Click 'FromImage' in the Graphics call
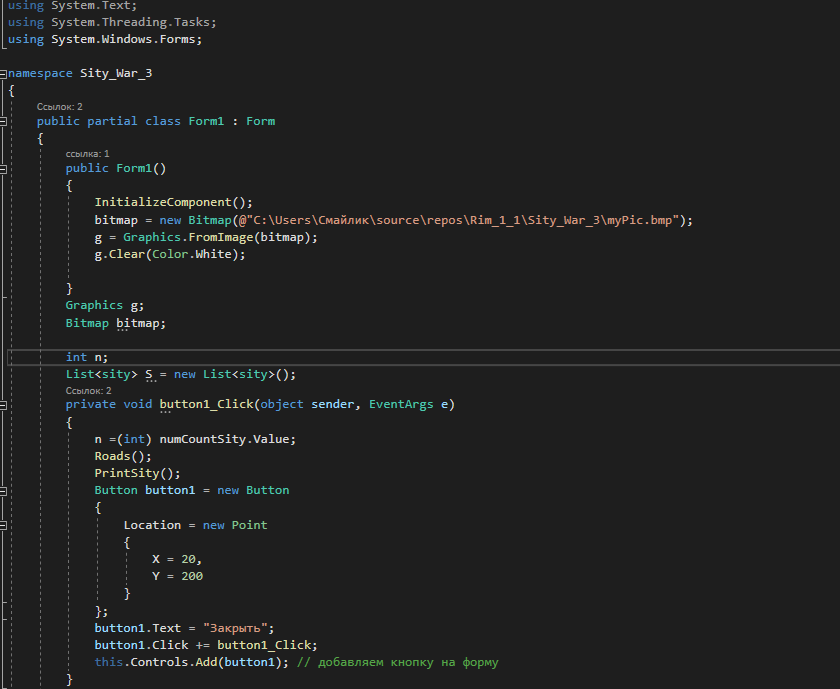The height and width of the screenshot is (689, 840). (221, 237)
